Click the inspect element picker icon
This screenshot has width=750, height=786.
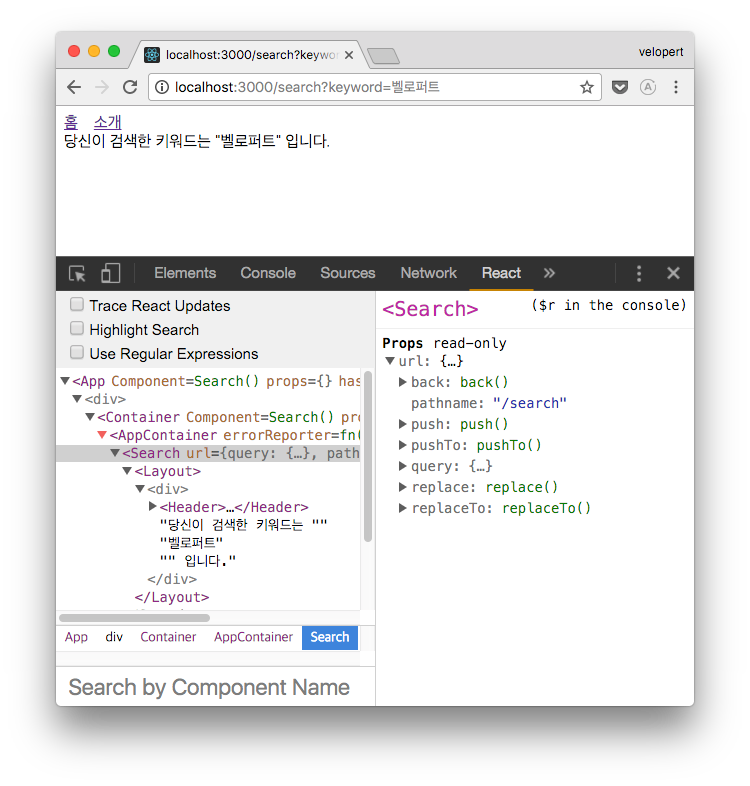coord(77,274)
